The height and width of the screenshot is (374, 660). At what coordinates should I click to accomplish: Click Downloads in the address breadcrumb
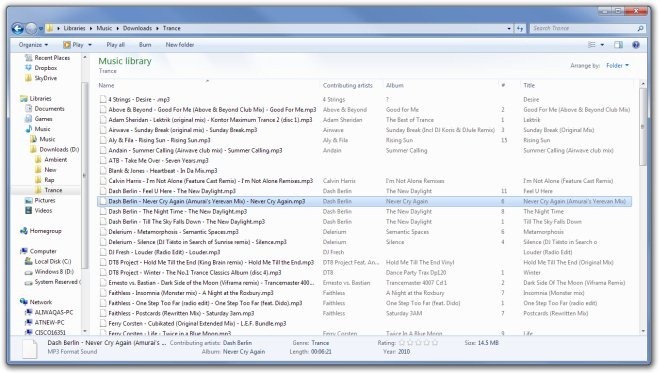137,28
